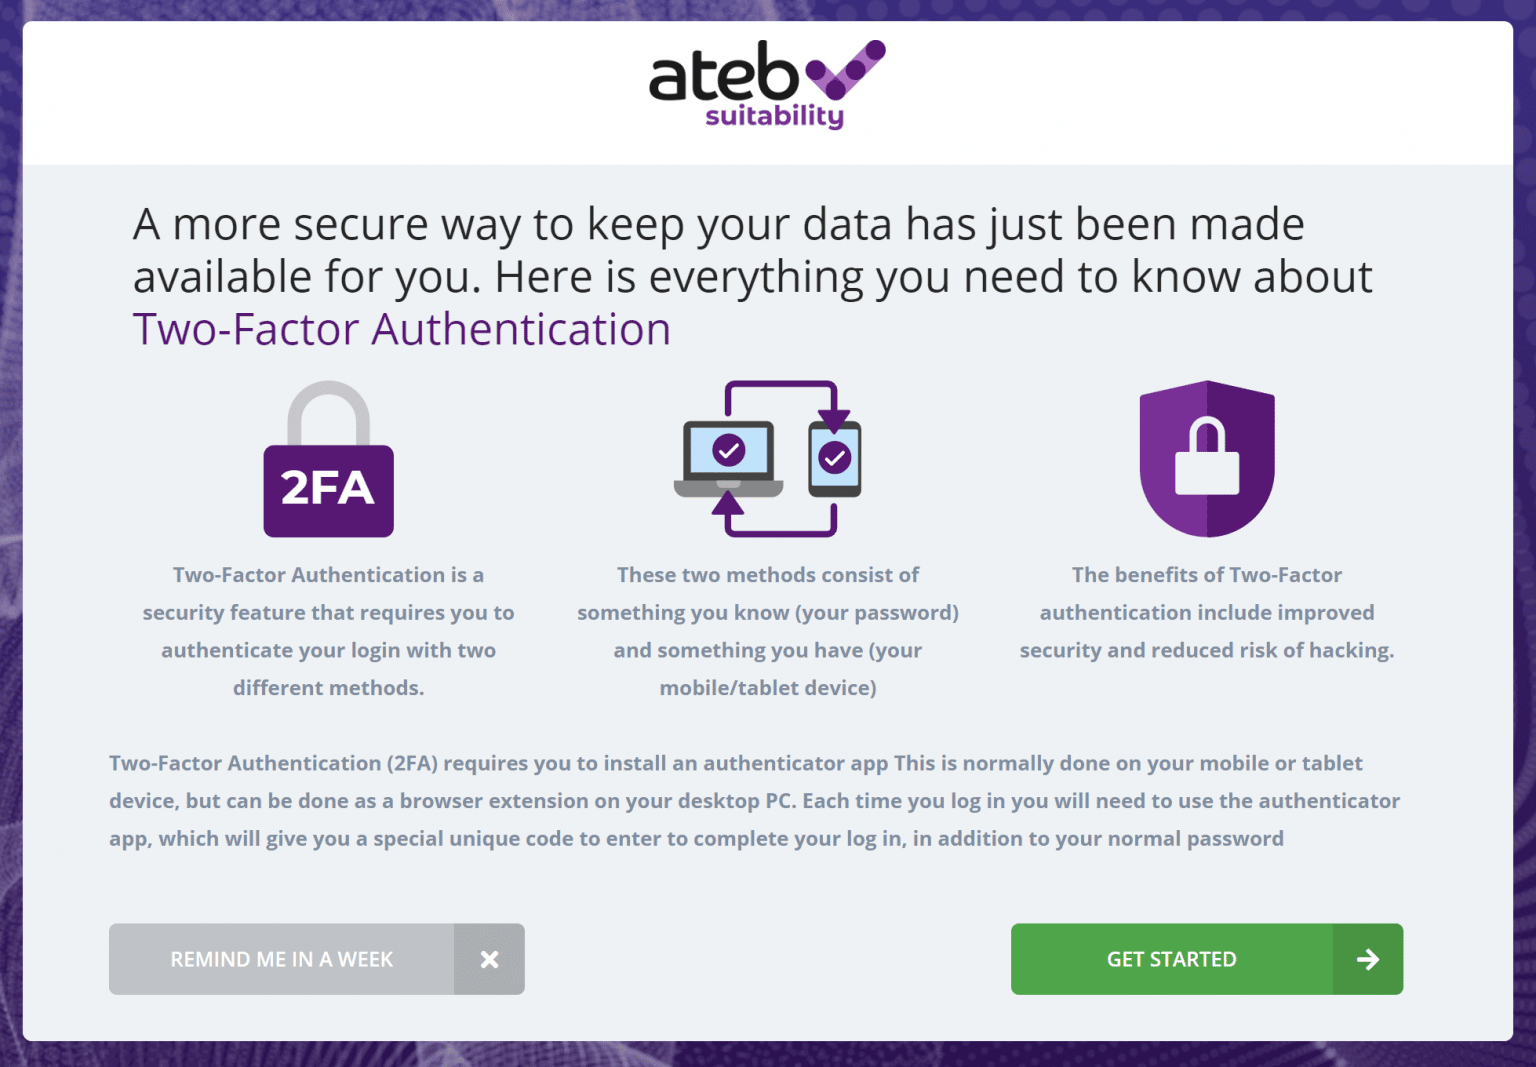
Task: Click the laptop with checkmark illustration
Action: pos(727,455)
